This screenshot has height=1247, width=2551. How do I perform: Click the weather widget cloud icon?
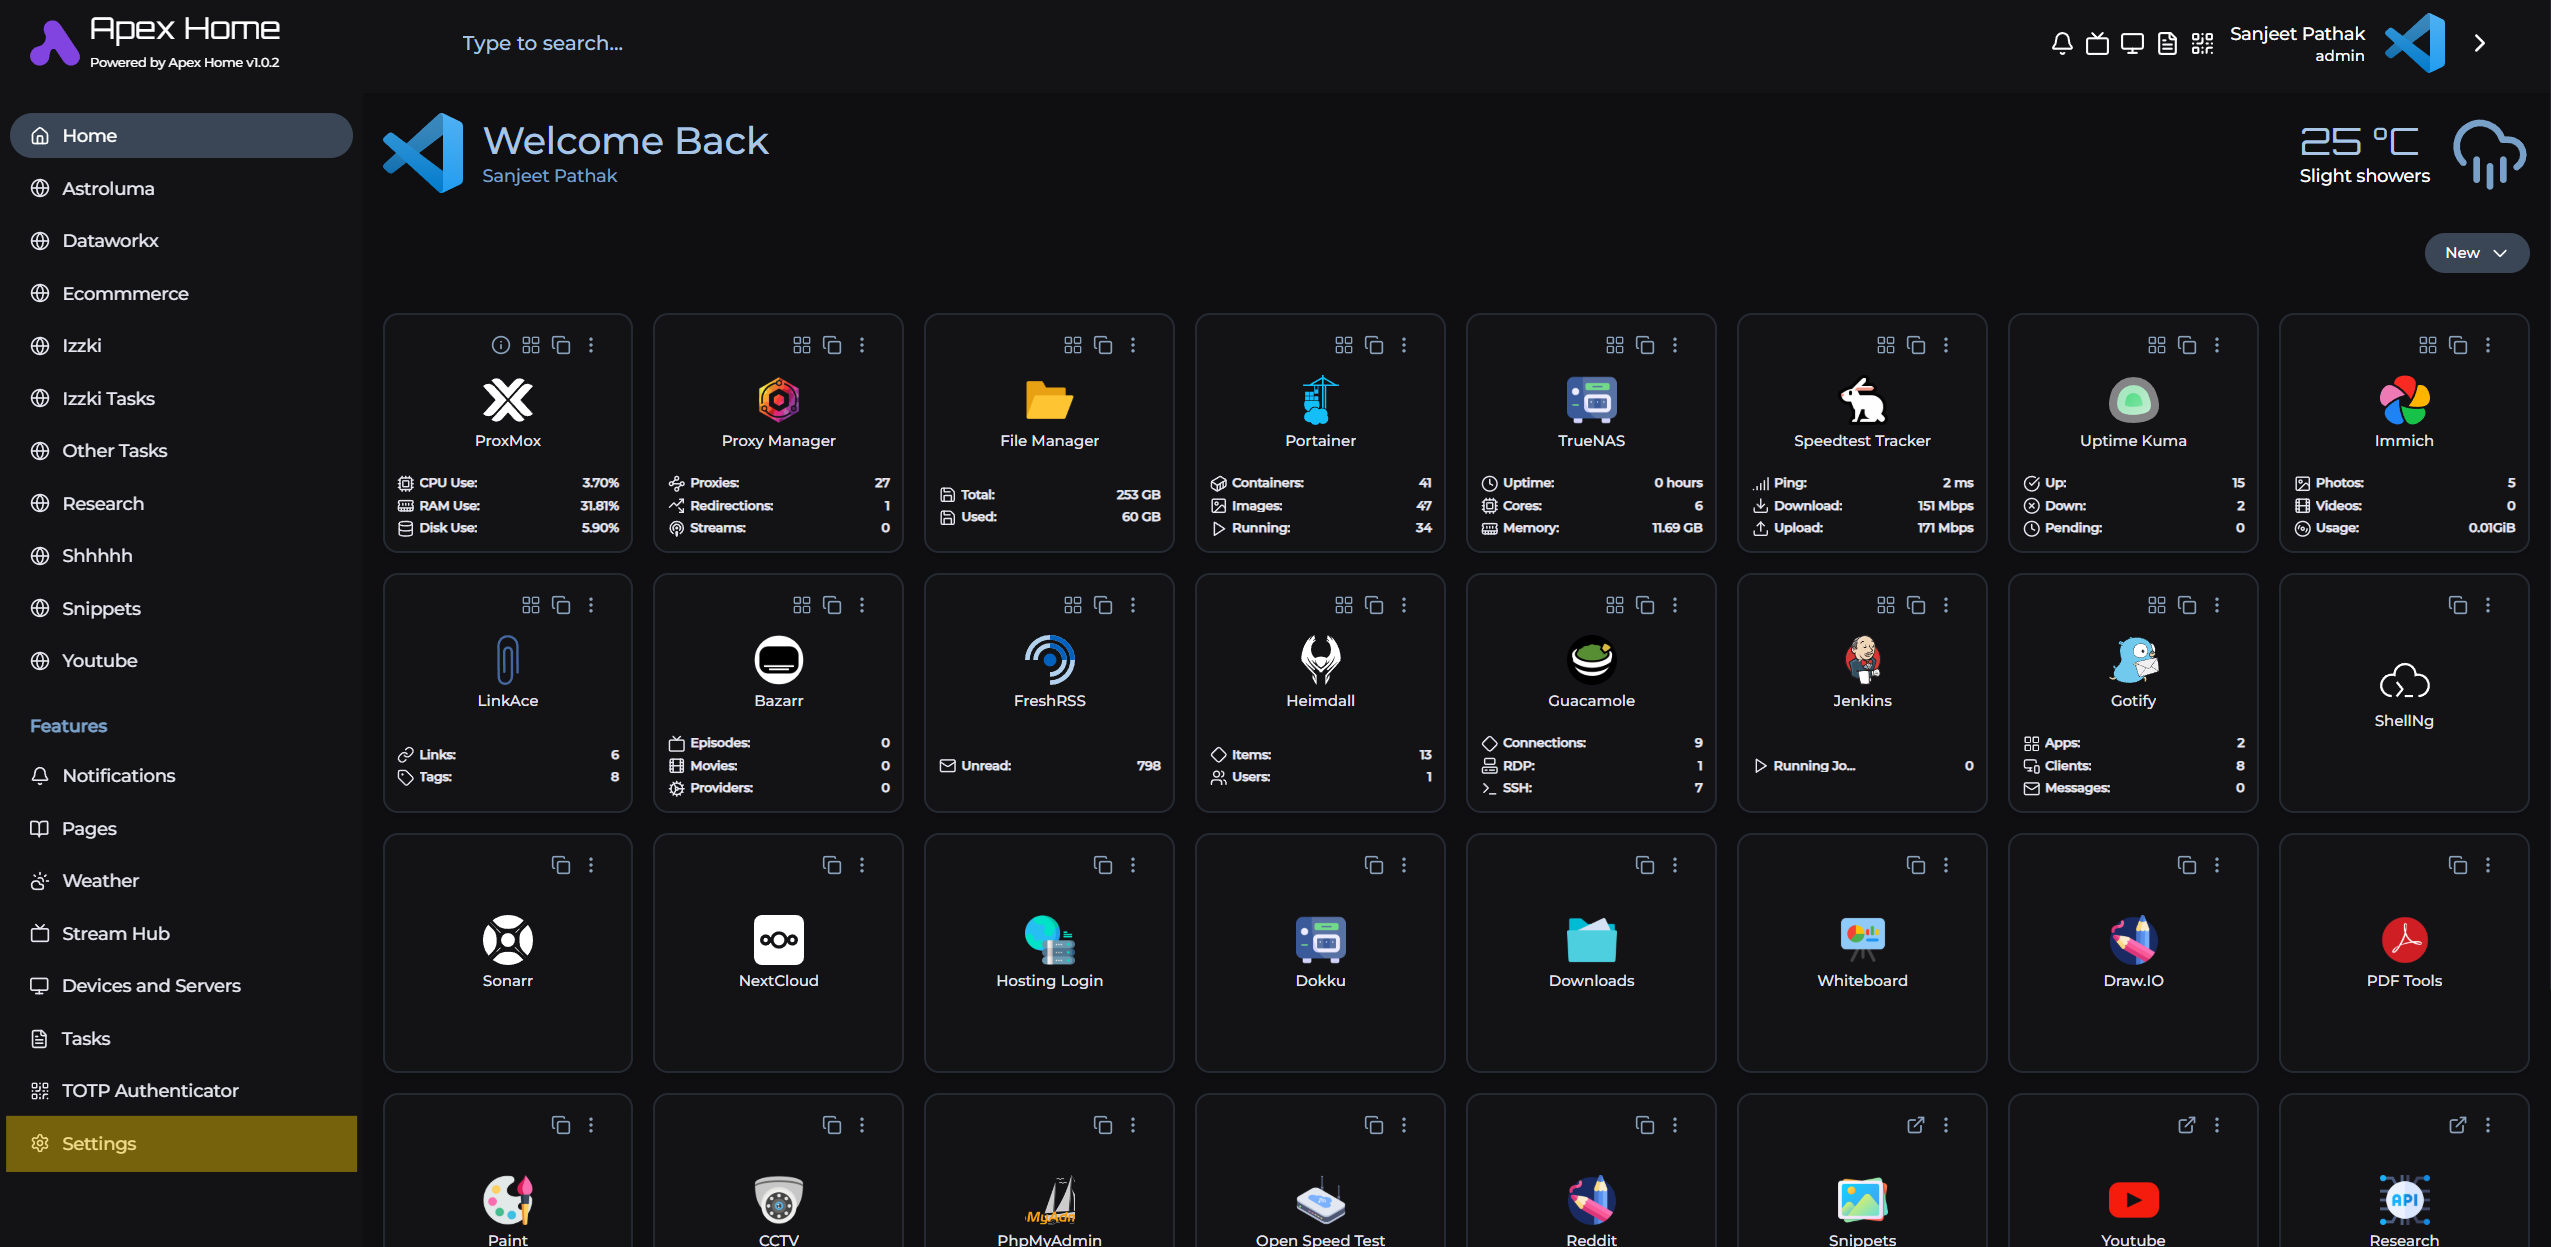tap(2488, 154)
